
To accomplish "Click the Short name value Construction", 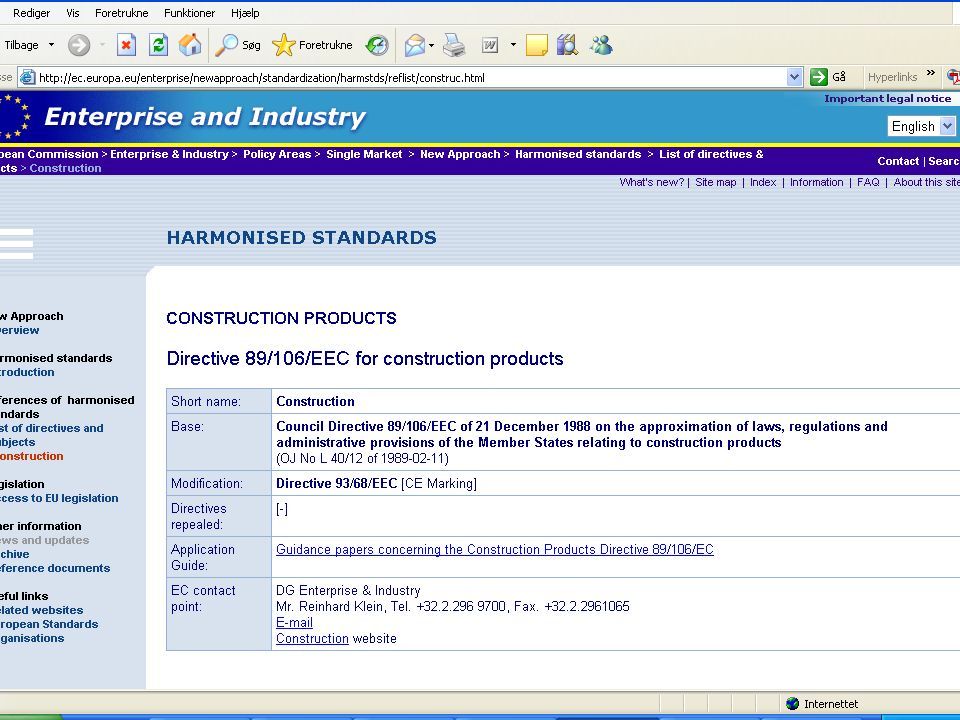I will pos(315,402).
